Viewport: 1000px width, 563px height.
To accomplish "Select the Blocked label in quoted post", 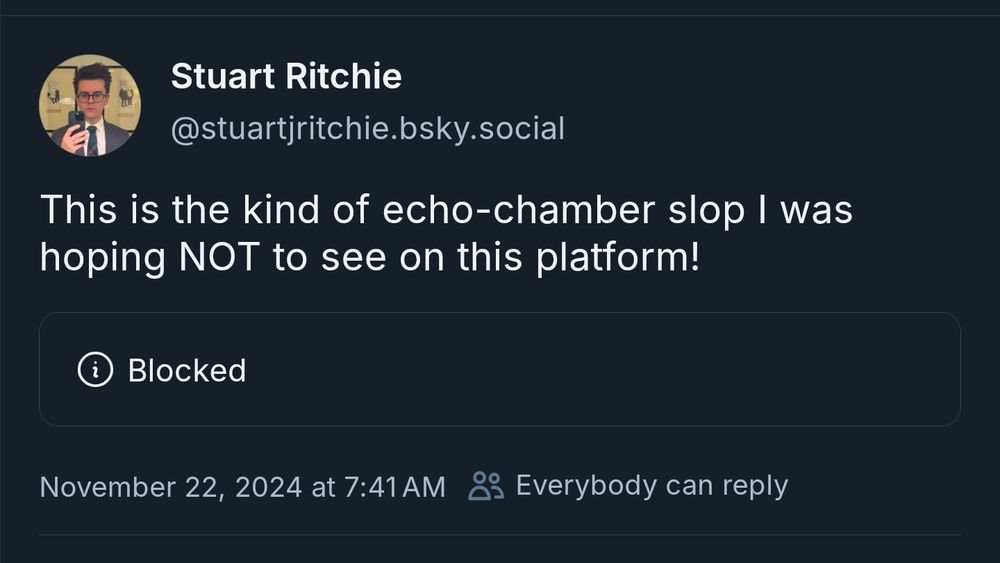I will pos(187,370).
